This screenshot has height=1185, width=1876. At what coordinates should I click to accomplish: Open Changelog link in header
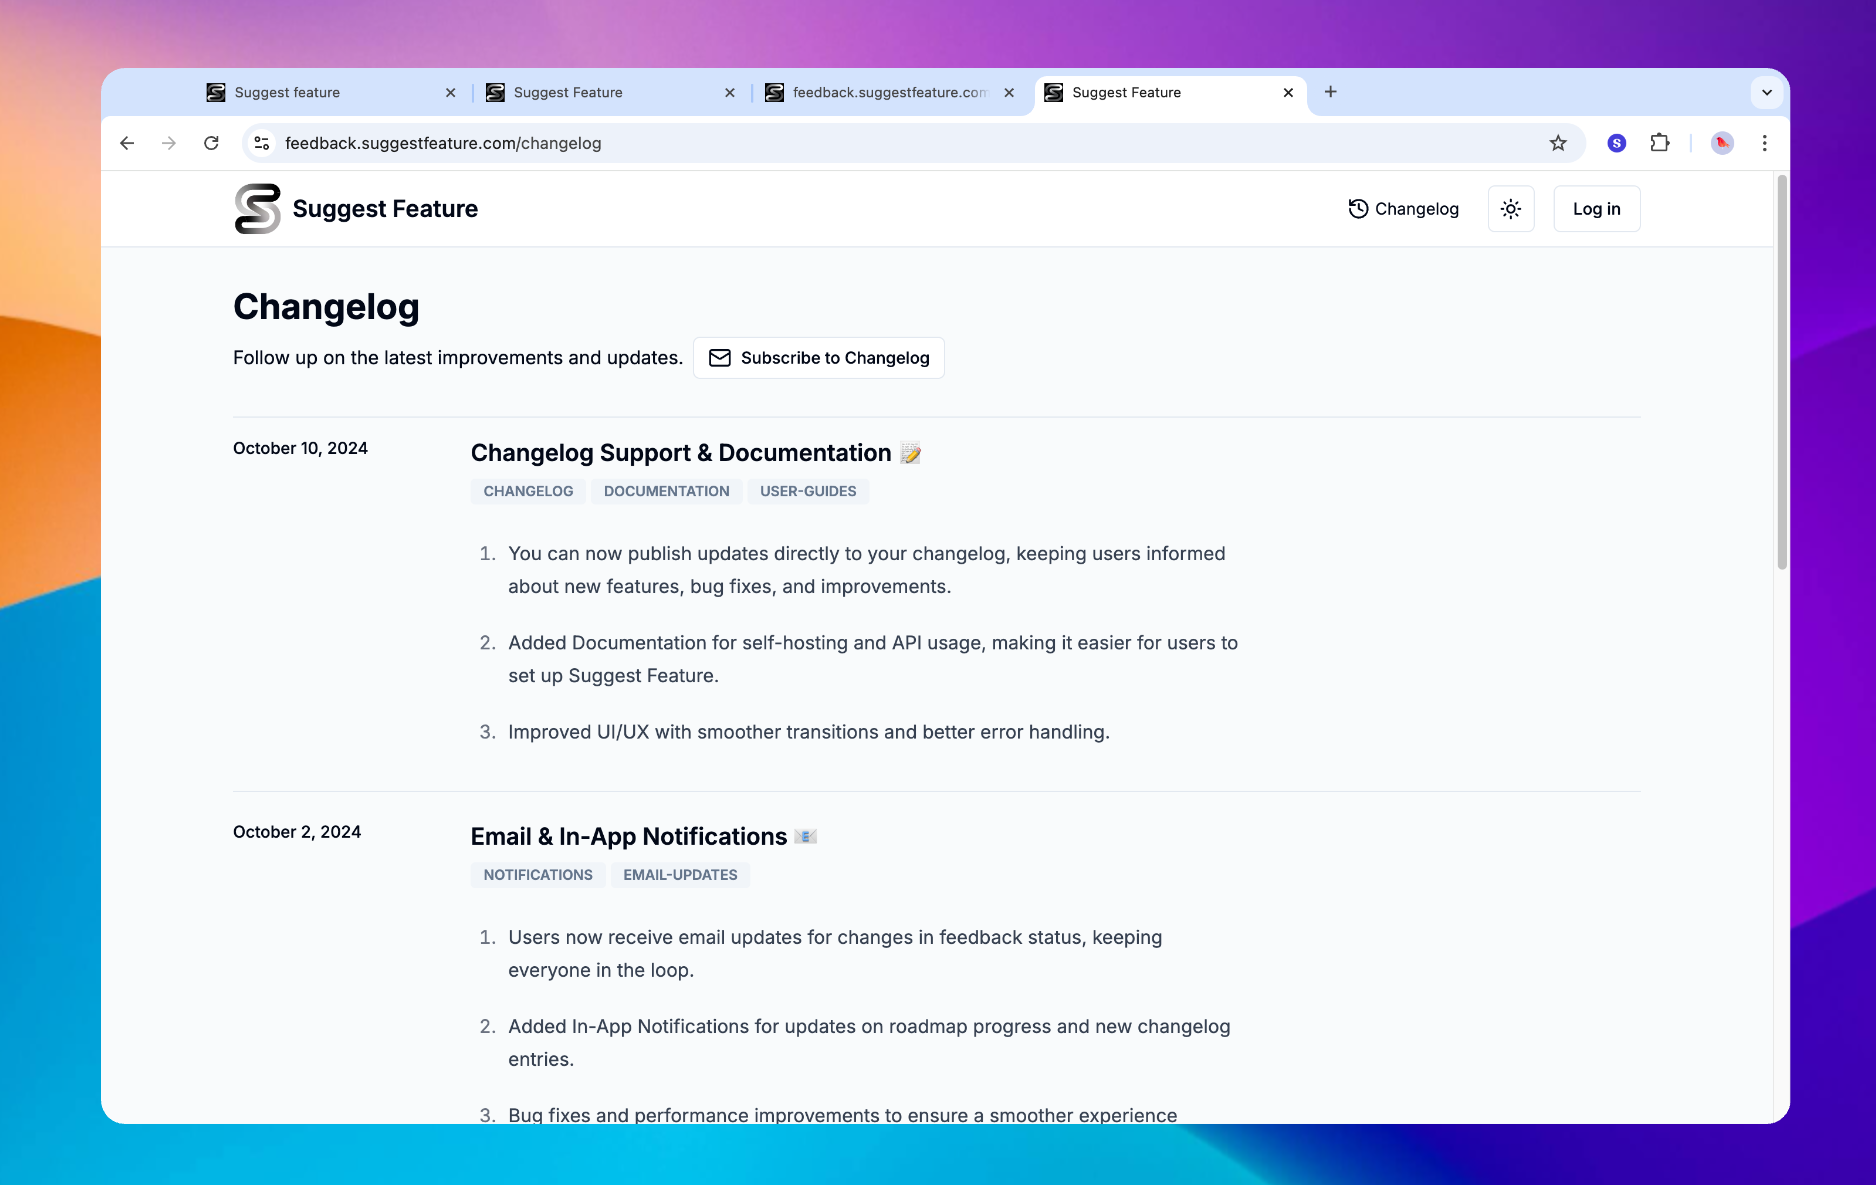1404,209
